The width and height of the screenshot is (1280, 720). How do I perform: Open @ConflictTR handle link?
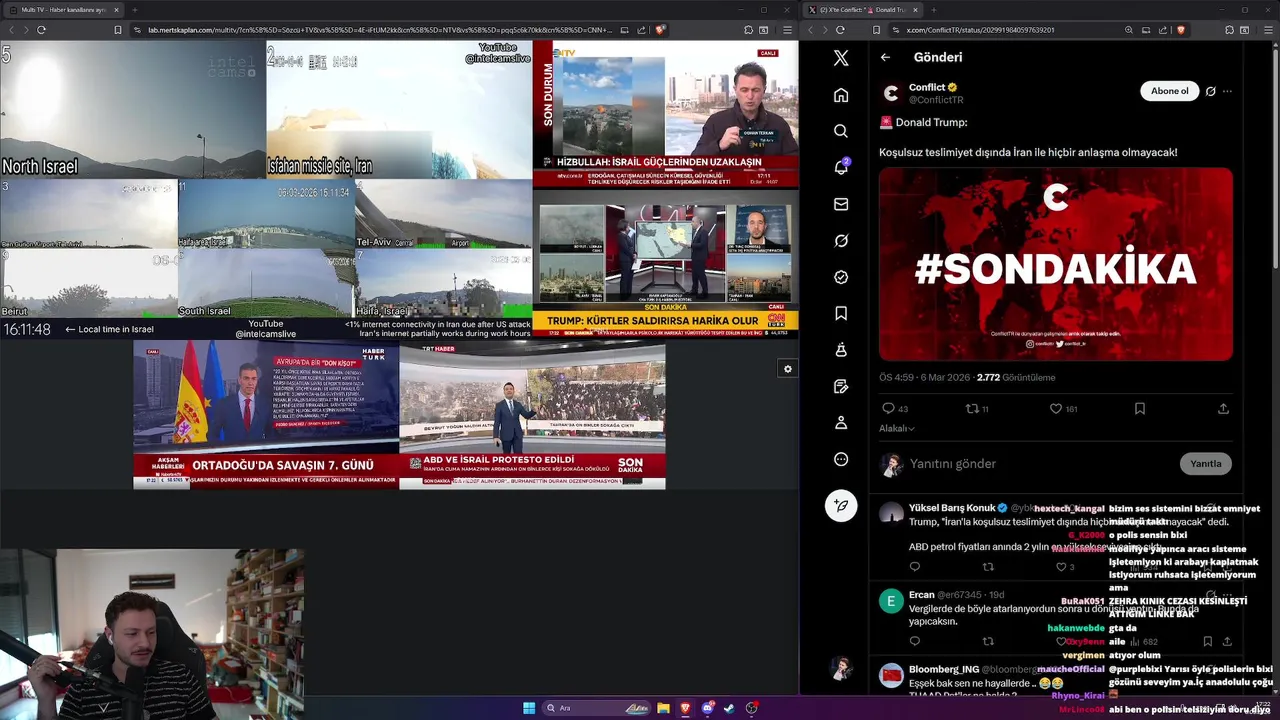coord(936,100)
